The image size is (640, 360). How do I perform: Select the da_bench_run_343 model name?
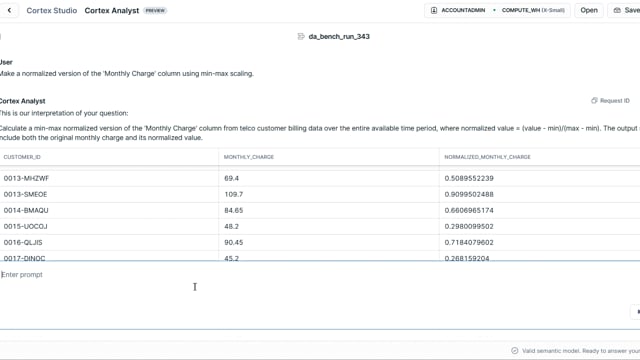coord(339,36)
